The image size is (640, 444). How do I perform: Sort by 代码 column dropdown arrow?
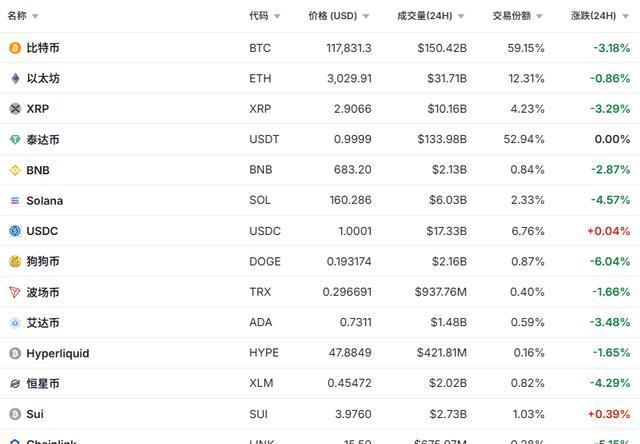point(277,16)
